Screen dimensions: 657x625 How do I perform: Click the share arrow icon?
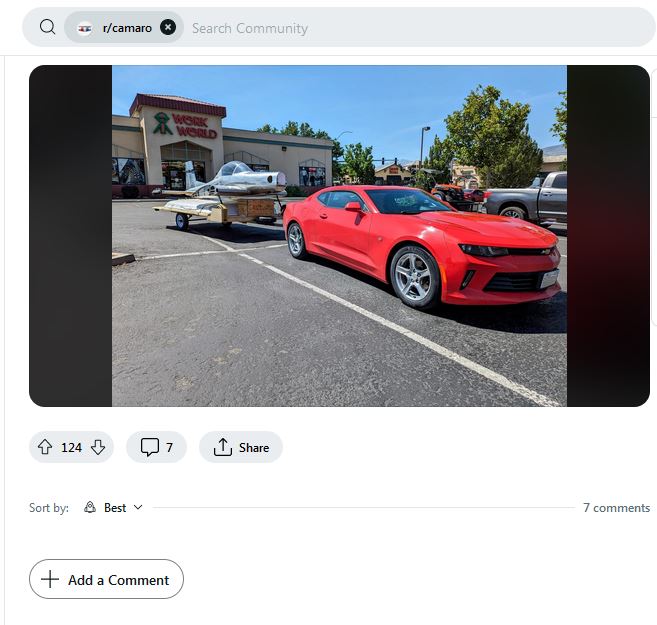[223, 447]
